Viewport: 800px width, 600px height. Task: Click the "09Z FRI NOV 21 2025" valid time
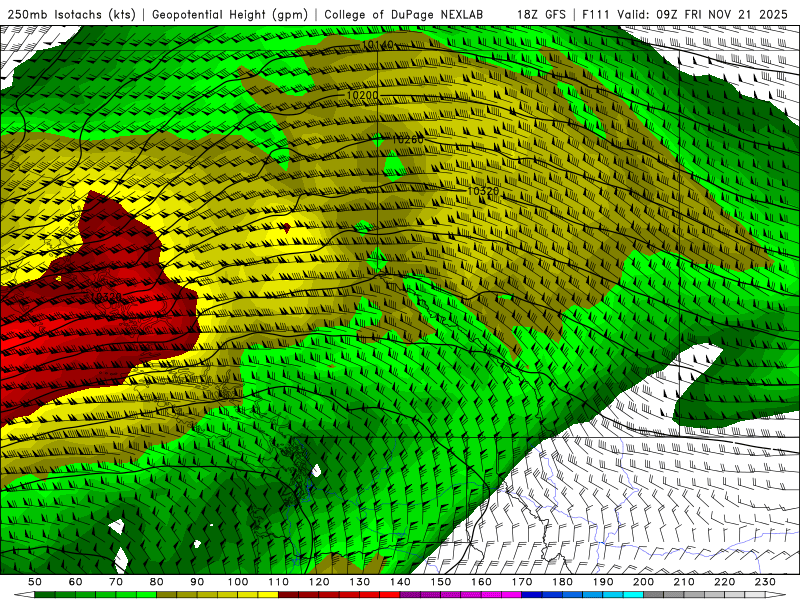(722, 15)
